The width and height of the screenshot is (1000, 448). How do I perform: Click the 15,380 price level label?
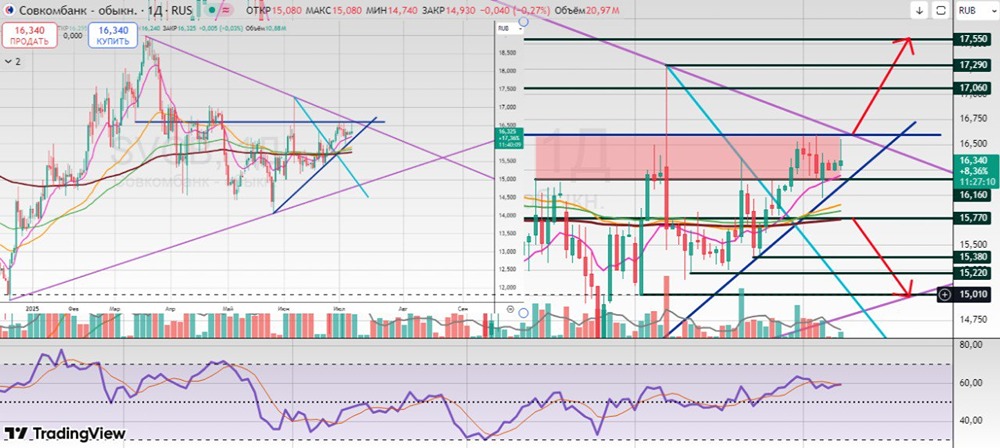(973, 257)
